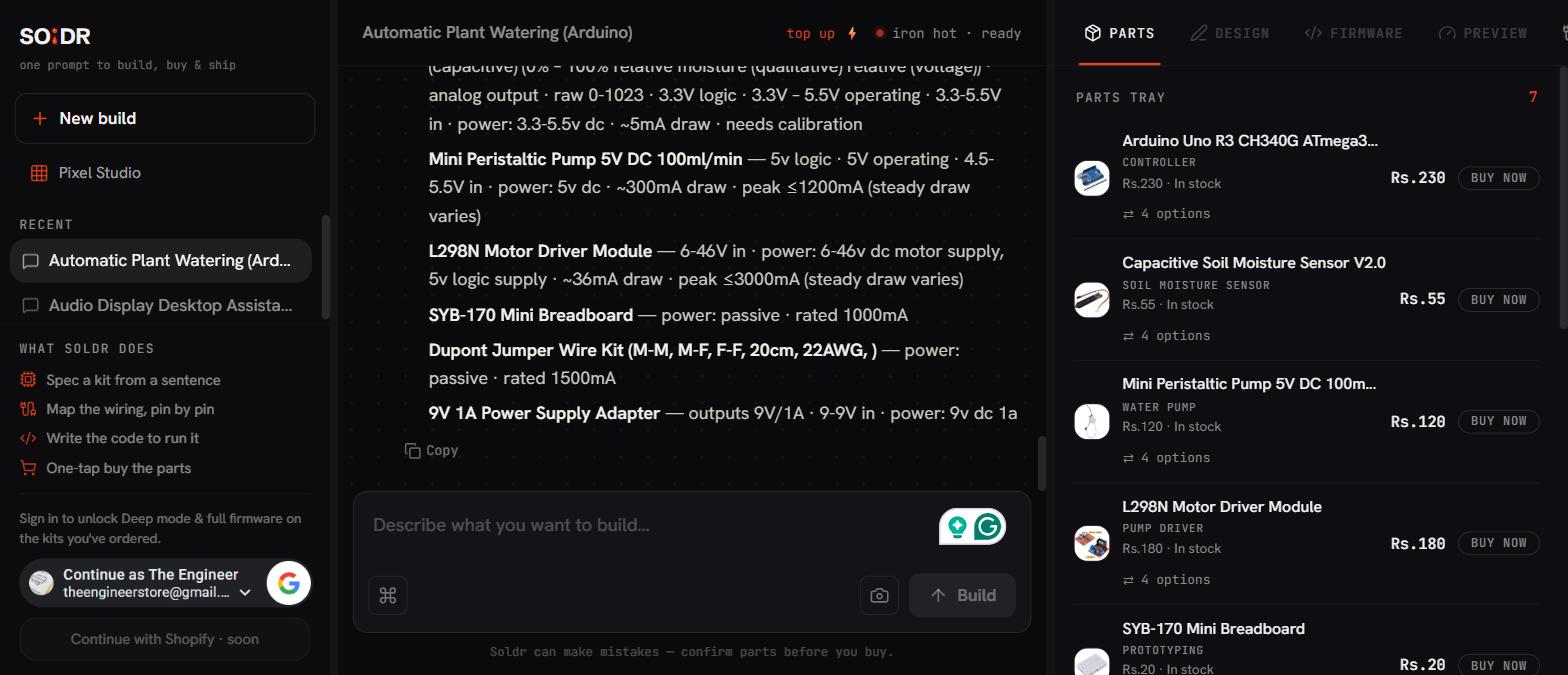Buy the Capacitive Soil Moisture Sensor now
The height and width of the screenshot is (675, 1568).
coord(1498,300)
